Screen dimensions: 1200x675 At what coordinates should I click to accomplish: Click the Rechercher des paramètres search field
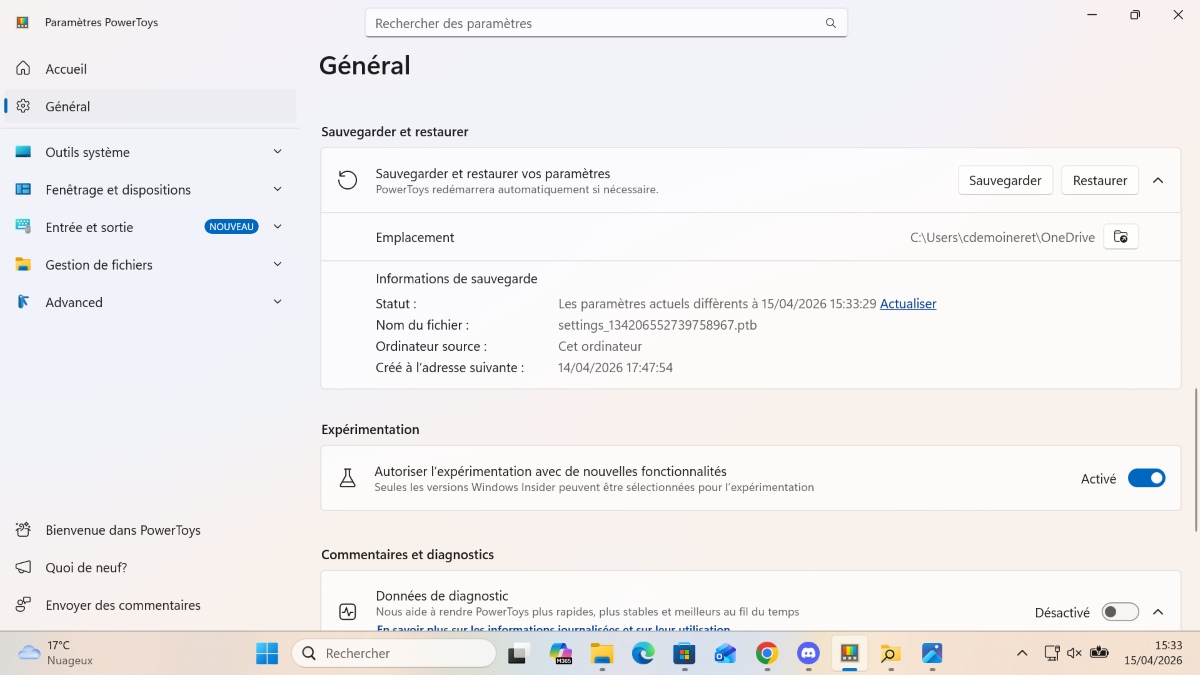click(x=595, y=23)
